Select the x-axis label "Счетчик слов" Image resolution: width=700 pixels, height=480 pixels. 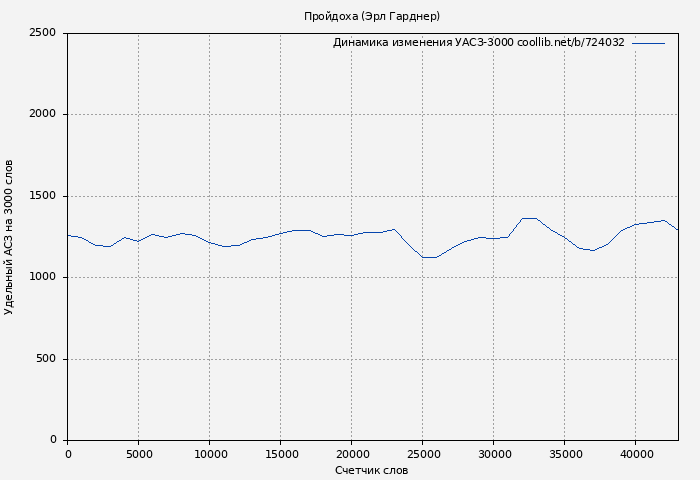(x=371, y=470)
